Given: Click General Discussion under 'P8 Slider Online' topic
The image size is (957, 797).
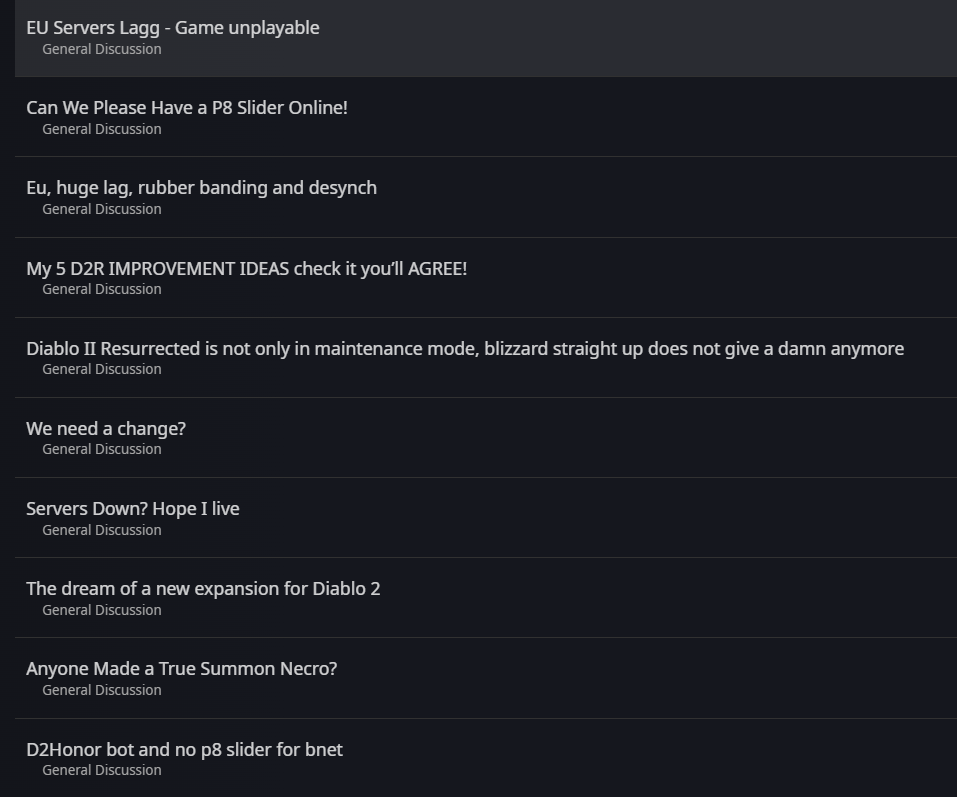Looking at the screenshot, I should (x=101, y=129).
